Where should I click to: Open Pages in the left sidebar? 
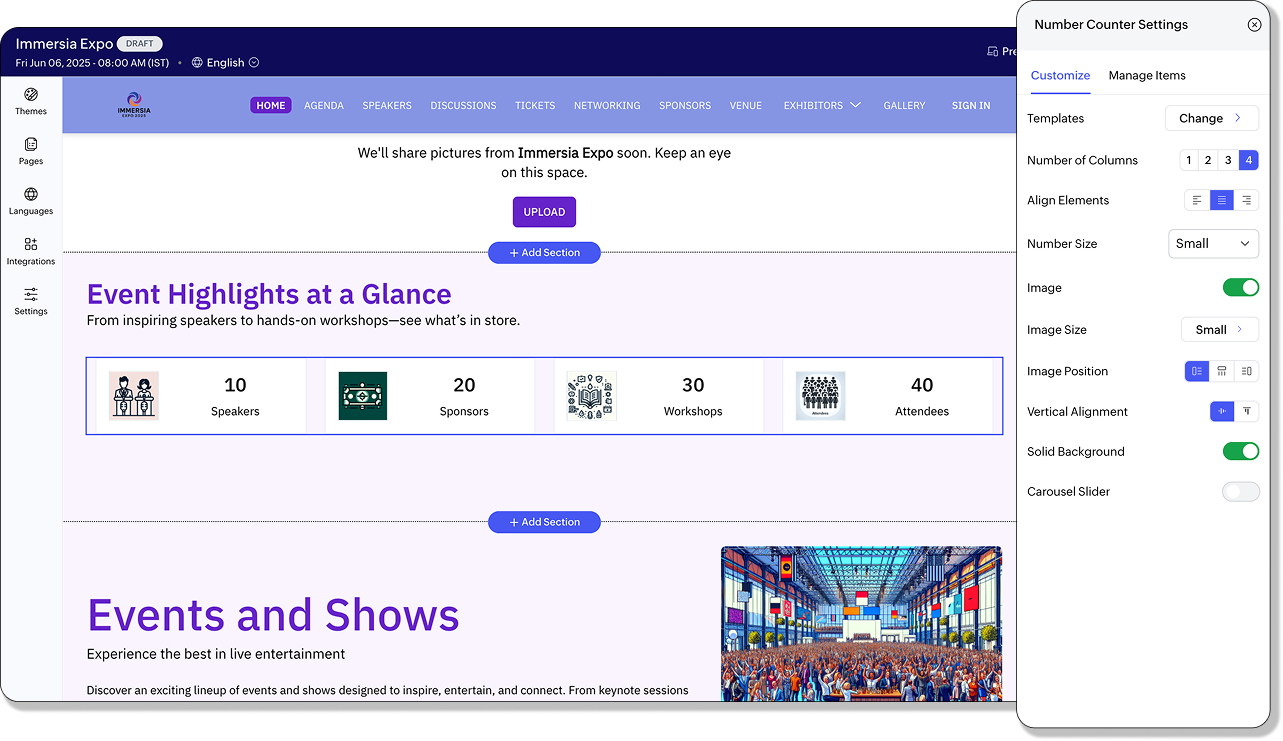(x=31, y=151)
